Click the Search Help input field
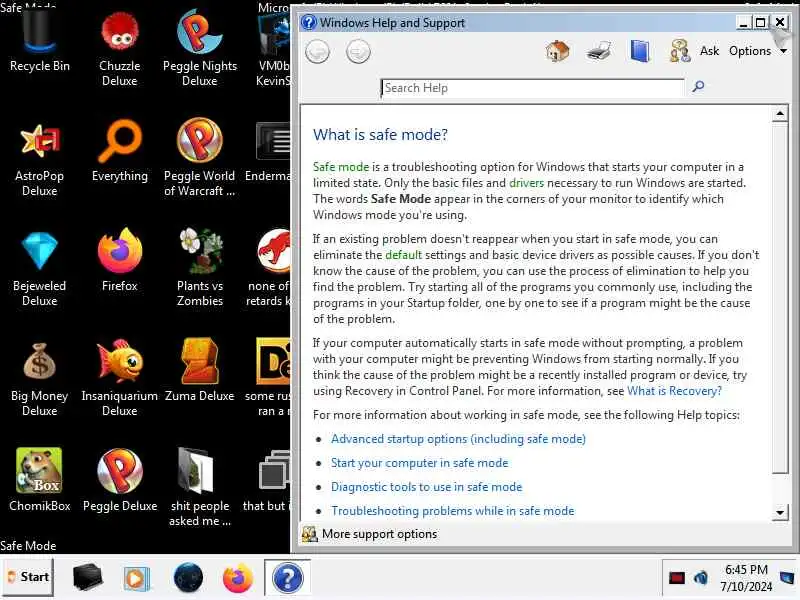 click(x=532, y=88)
